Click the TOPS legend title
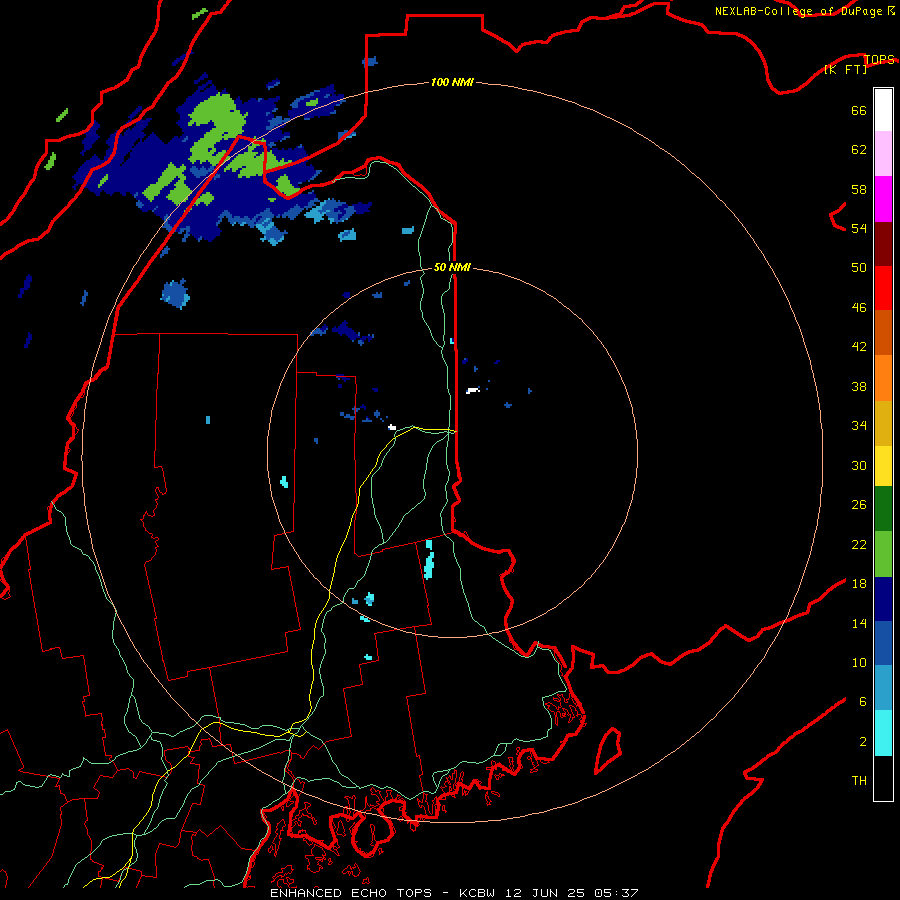Image resolution: width=900 pixels, height=900 pixels. pyautogui.click(x=879, y=59)
